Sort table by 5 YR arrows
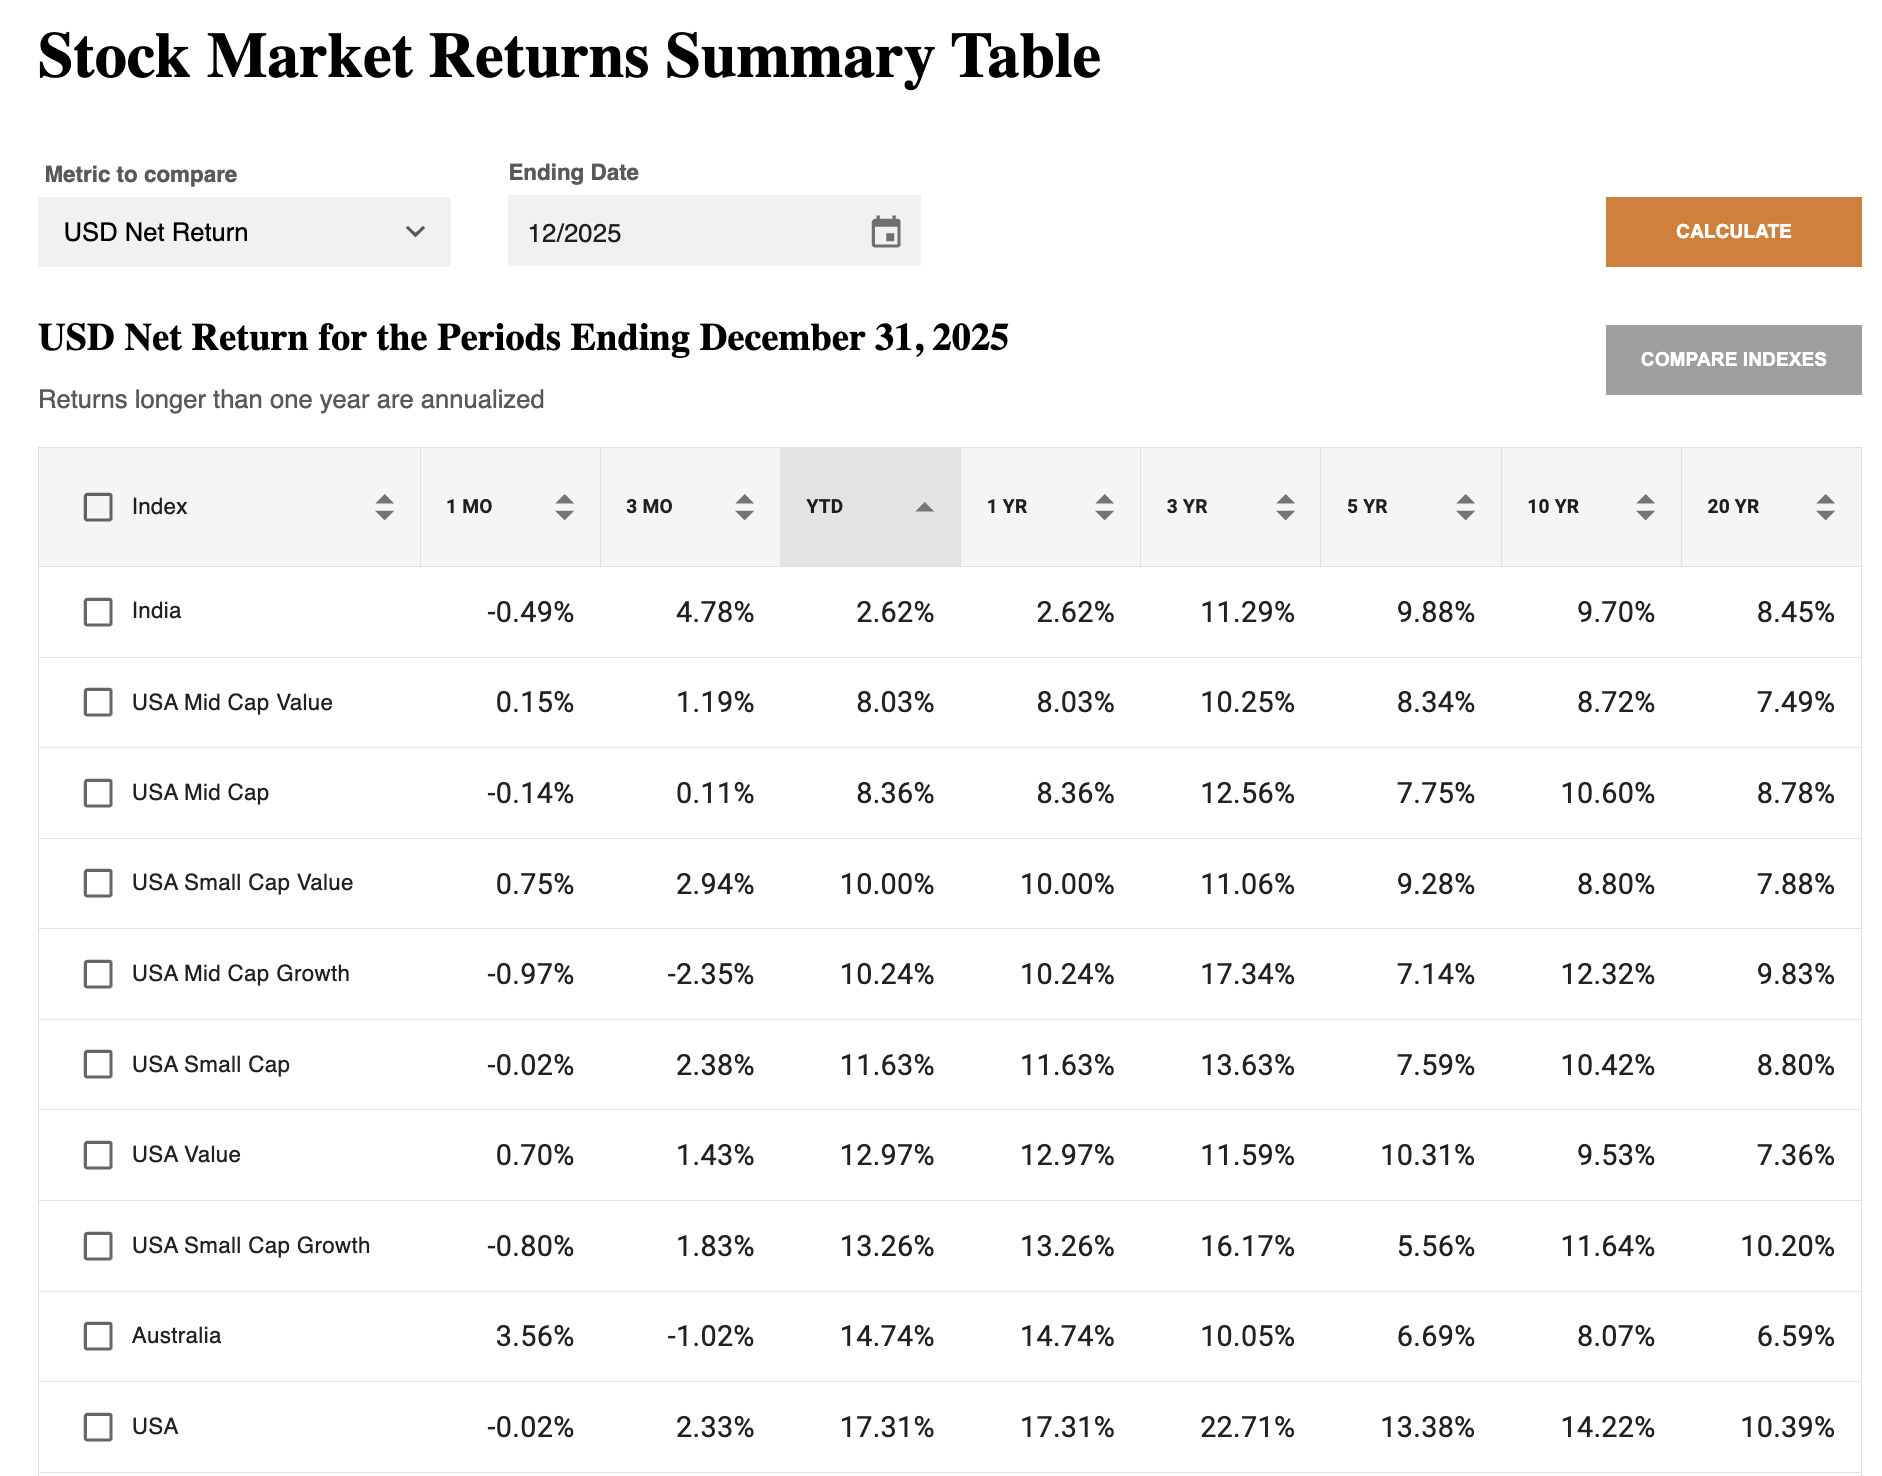This screenshot has width=1882, height=1476. 1465,507
